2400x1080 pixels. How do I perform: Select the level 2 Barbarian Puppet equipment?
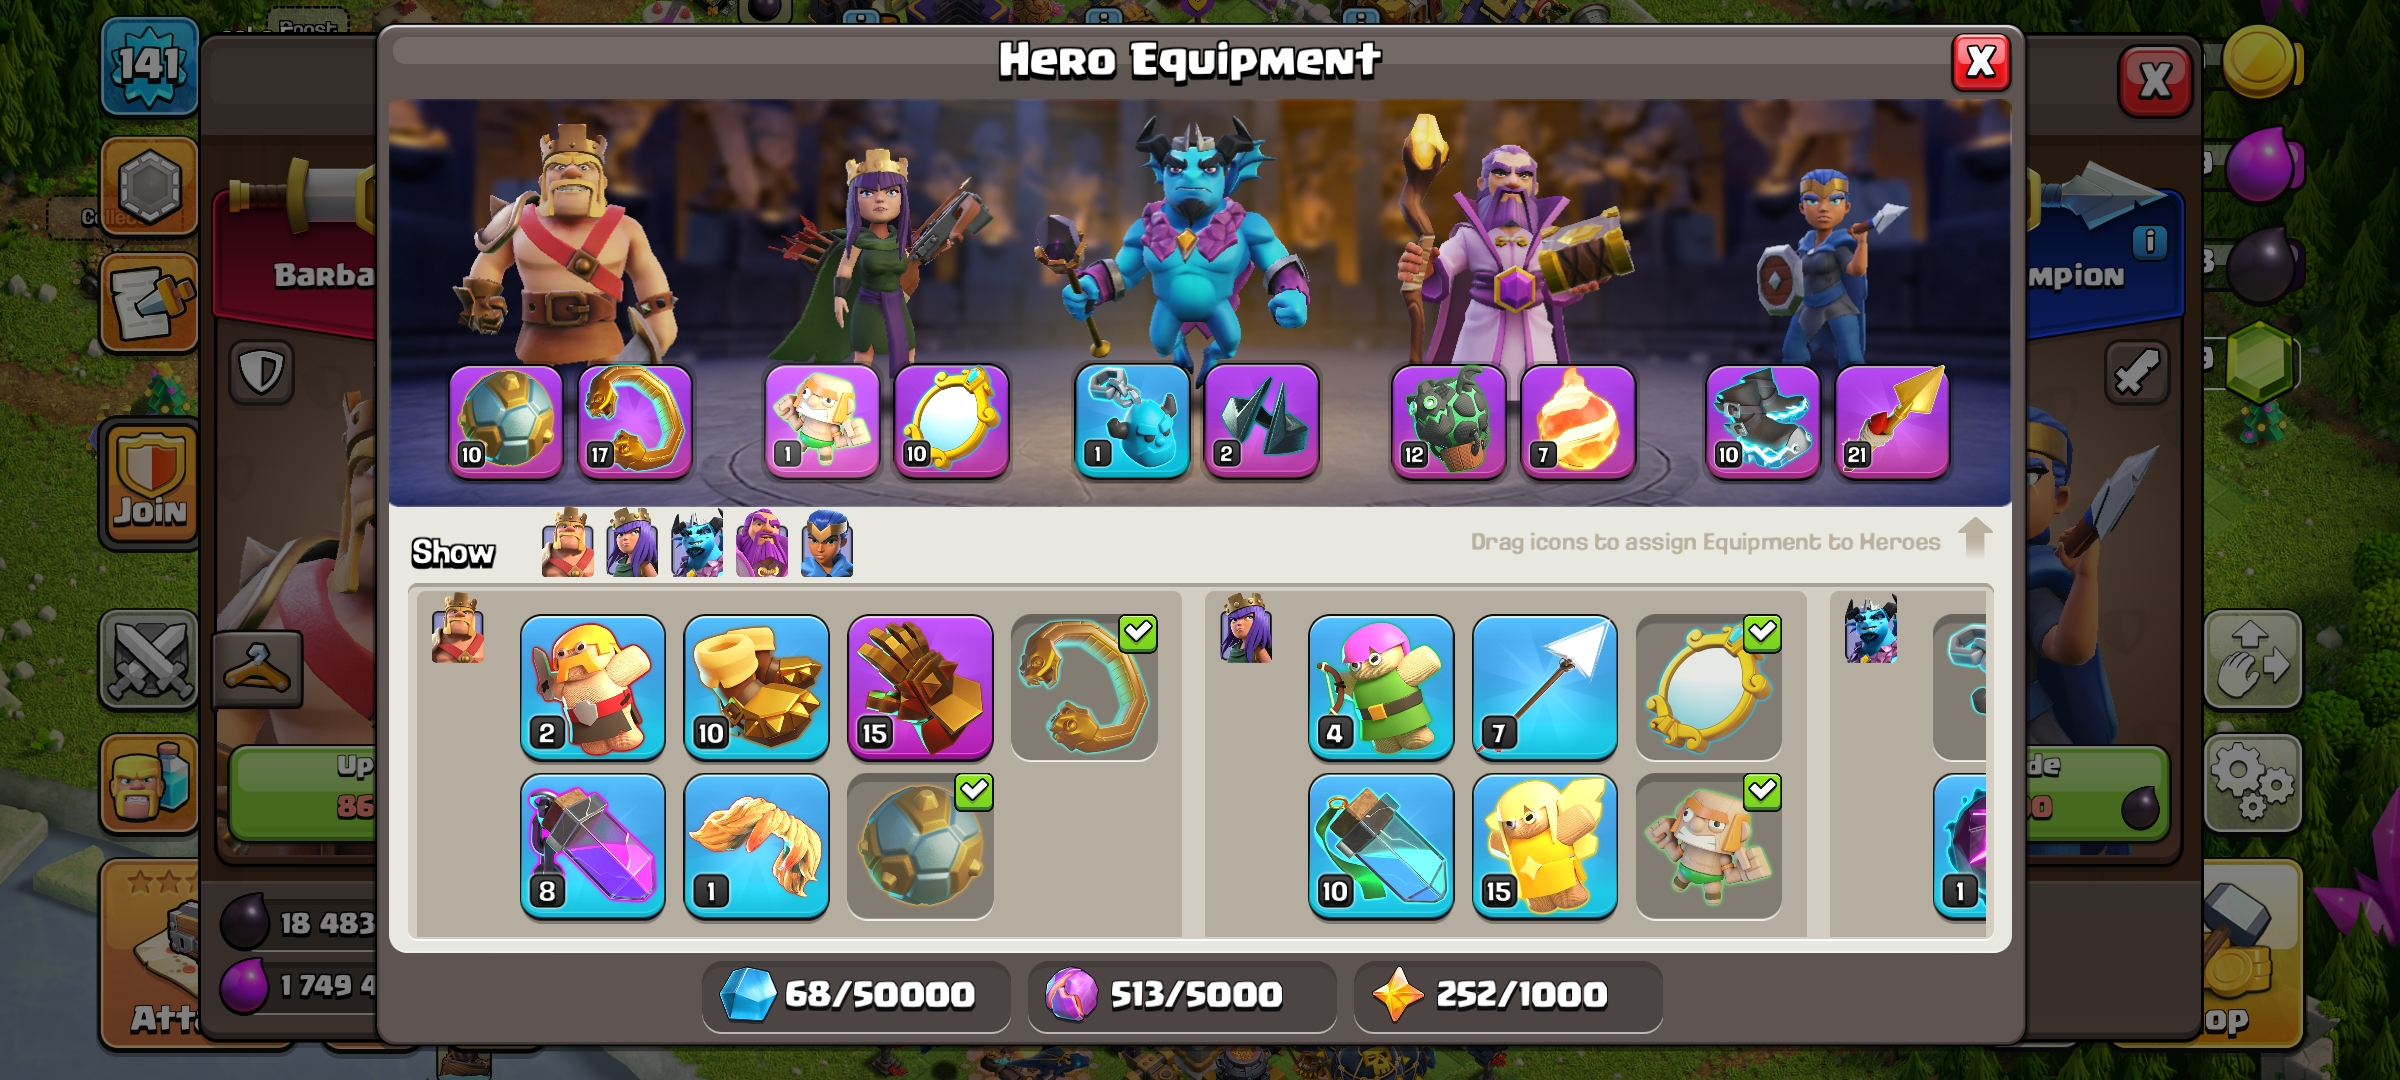click(593, 687)
